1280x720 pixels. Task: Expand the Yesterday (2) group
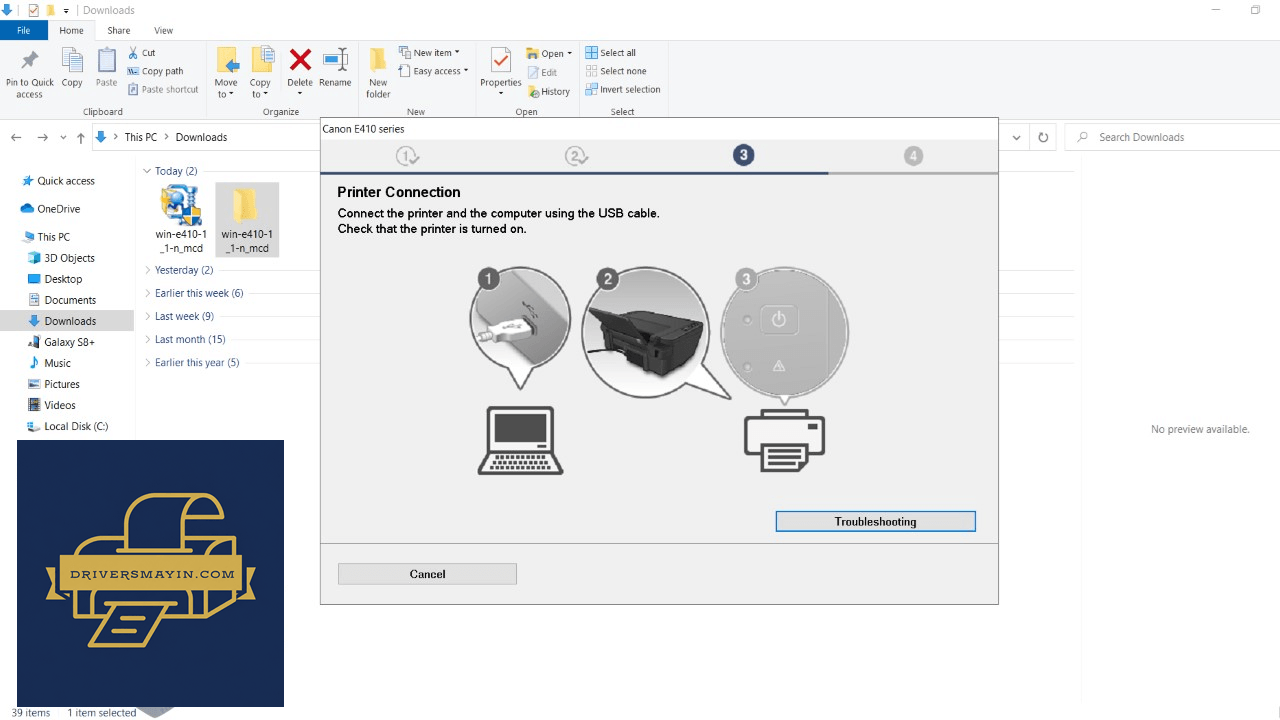(x=147, y=270)
